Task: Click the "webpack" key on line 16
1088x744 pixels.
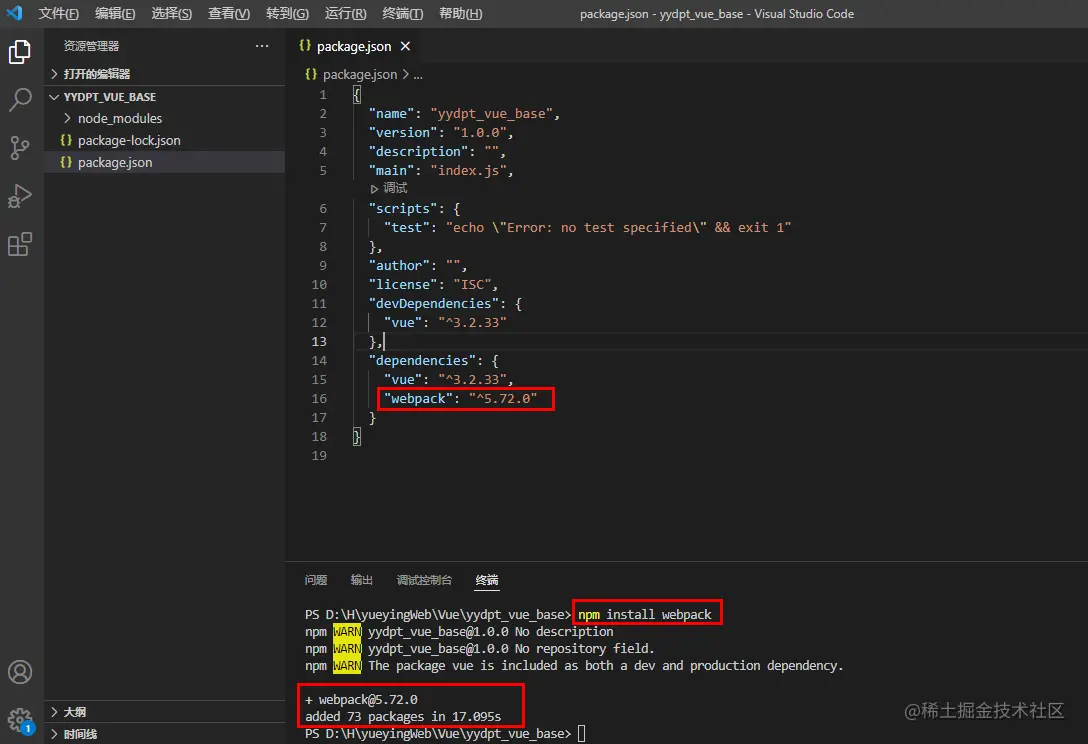Action: 418,398
